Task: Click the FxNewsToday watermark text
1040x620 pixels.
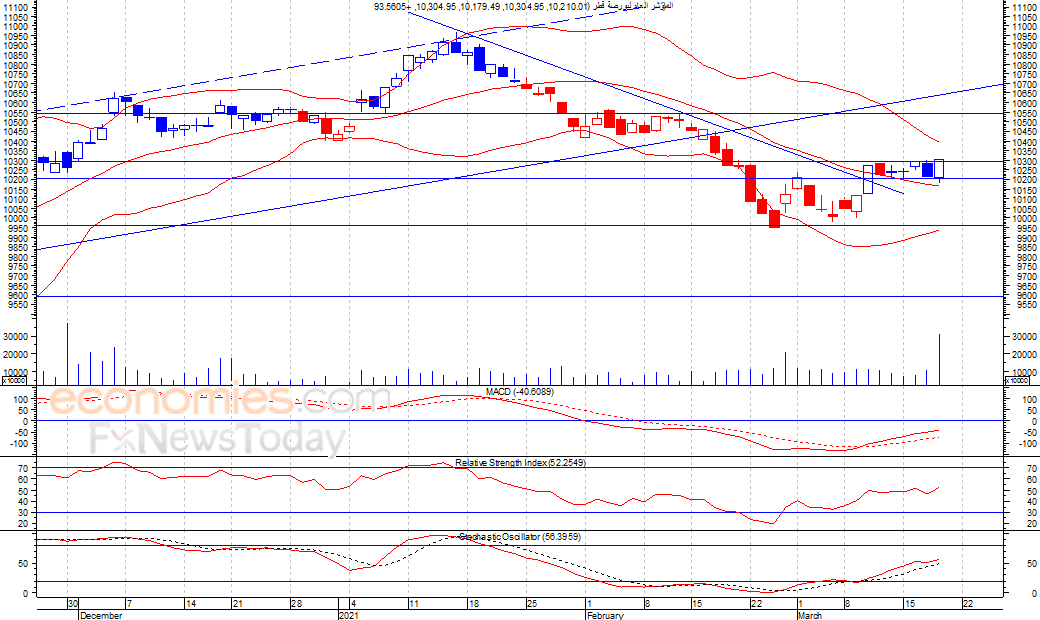Action: click(218, 439)
